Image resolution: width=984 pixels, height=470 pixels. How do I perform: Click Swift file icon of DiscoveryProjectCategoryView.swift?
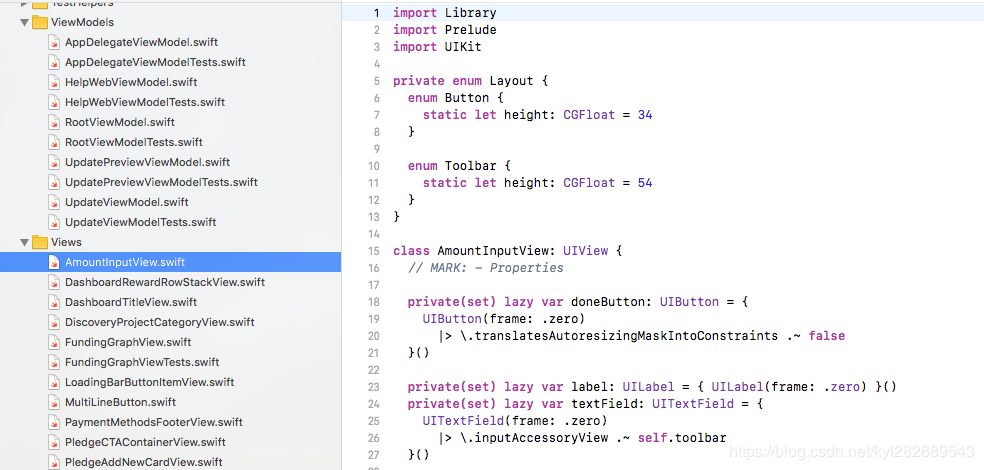[x=55, y=323]
